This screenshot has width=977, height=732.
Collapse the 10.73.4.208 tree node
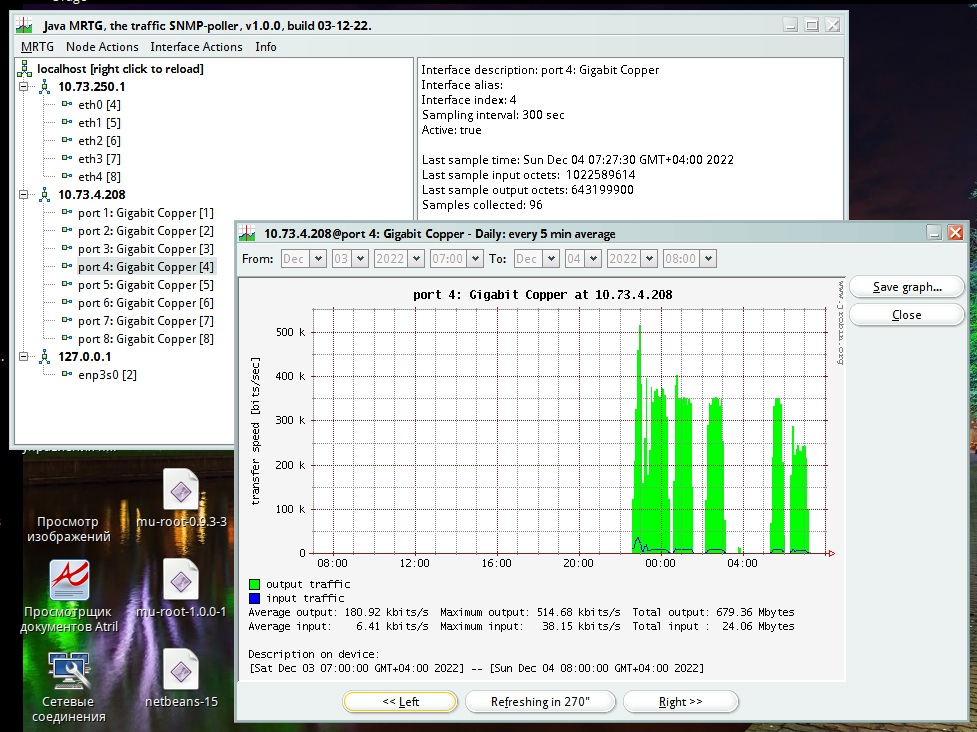(24, 195)
